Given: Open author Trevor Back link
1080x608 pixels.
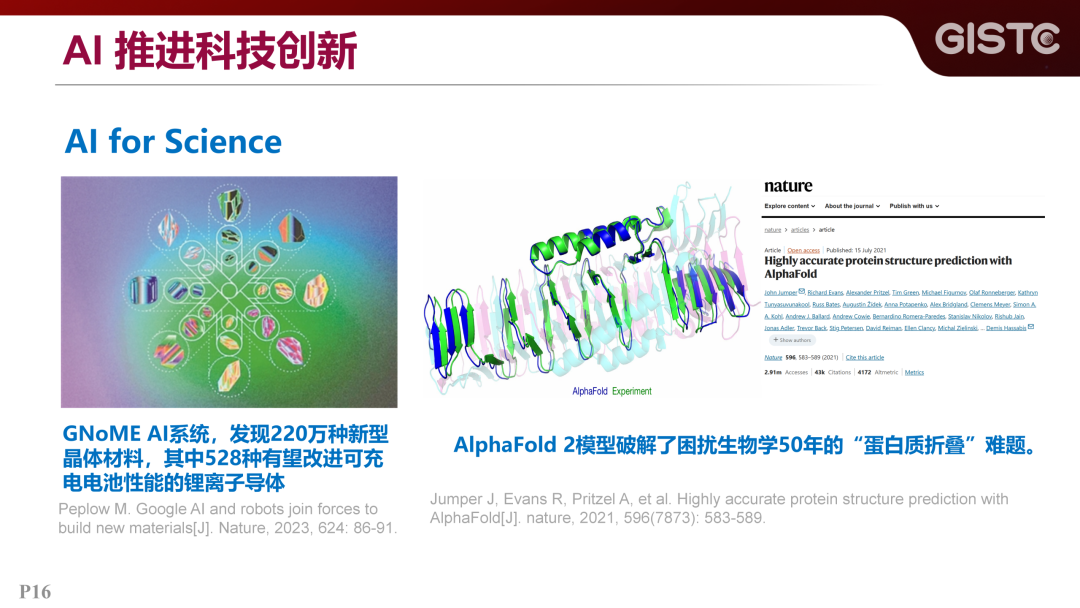Looking at the screenshot, I should (812, 328).
